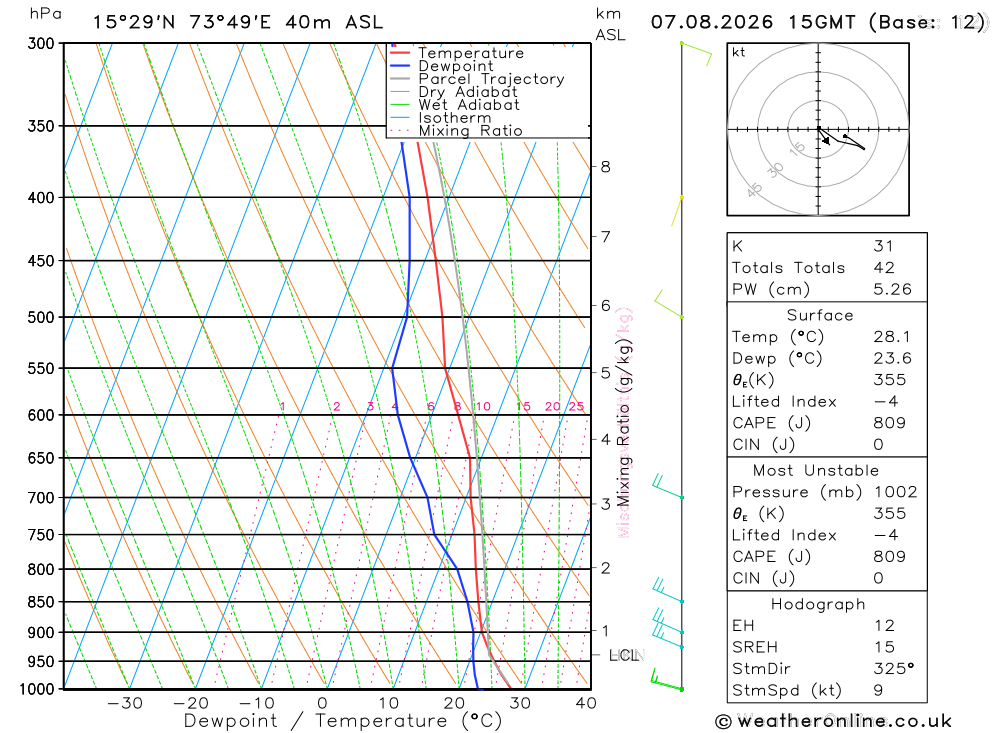Click the pink mixing ratio label 10
Screen dimensions: 1000x733
[x=483, y=406]
